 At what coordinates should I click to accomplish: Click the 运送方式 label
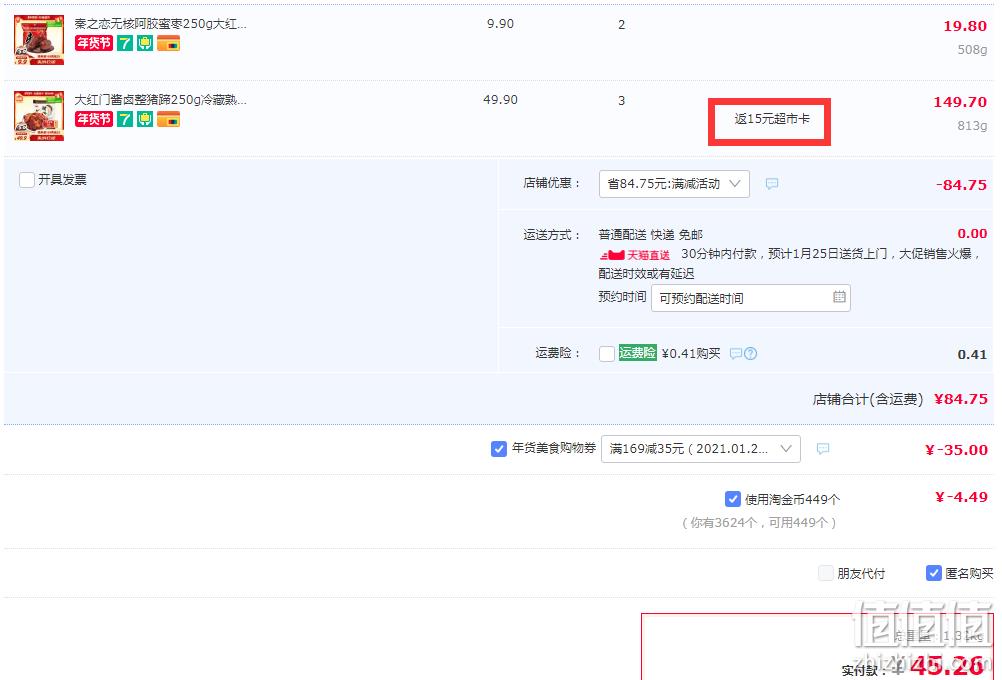(x=552, y=235)
